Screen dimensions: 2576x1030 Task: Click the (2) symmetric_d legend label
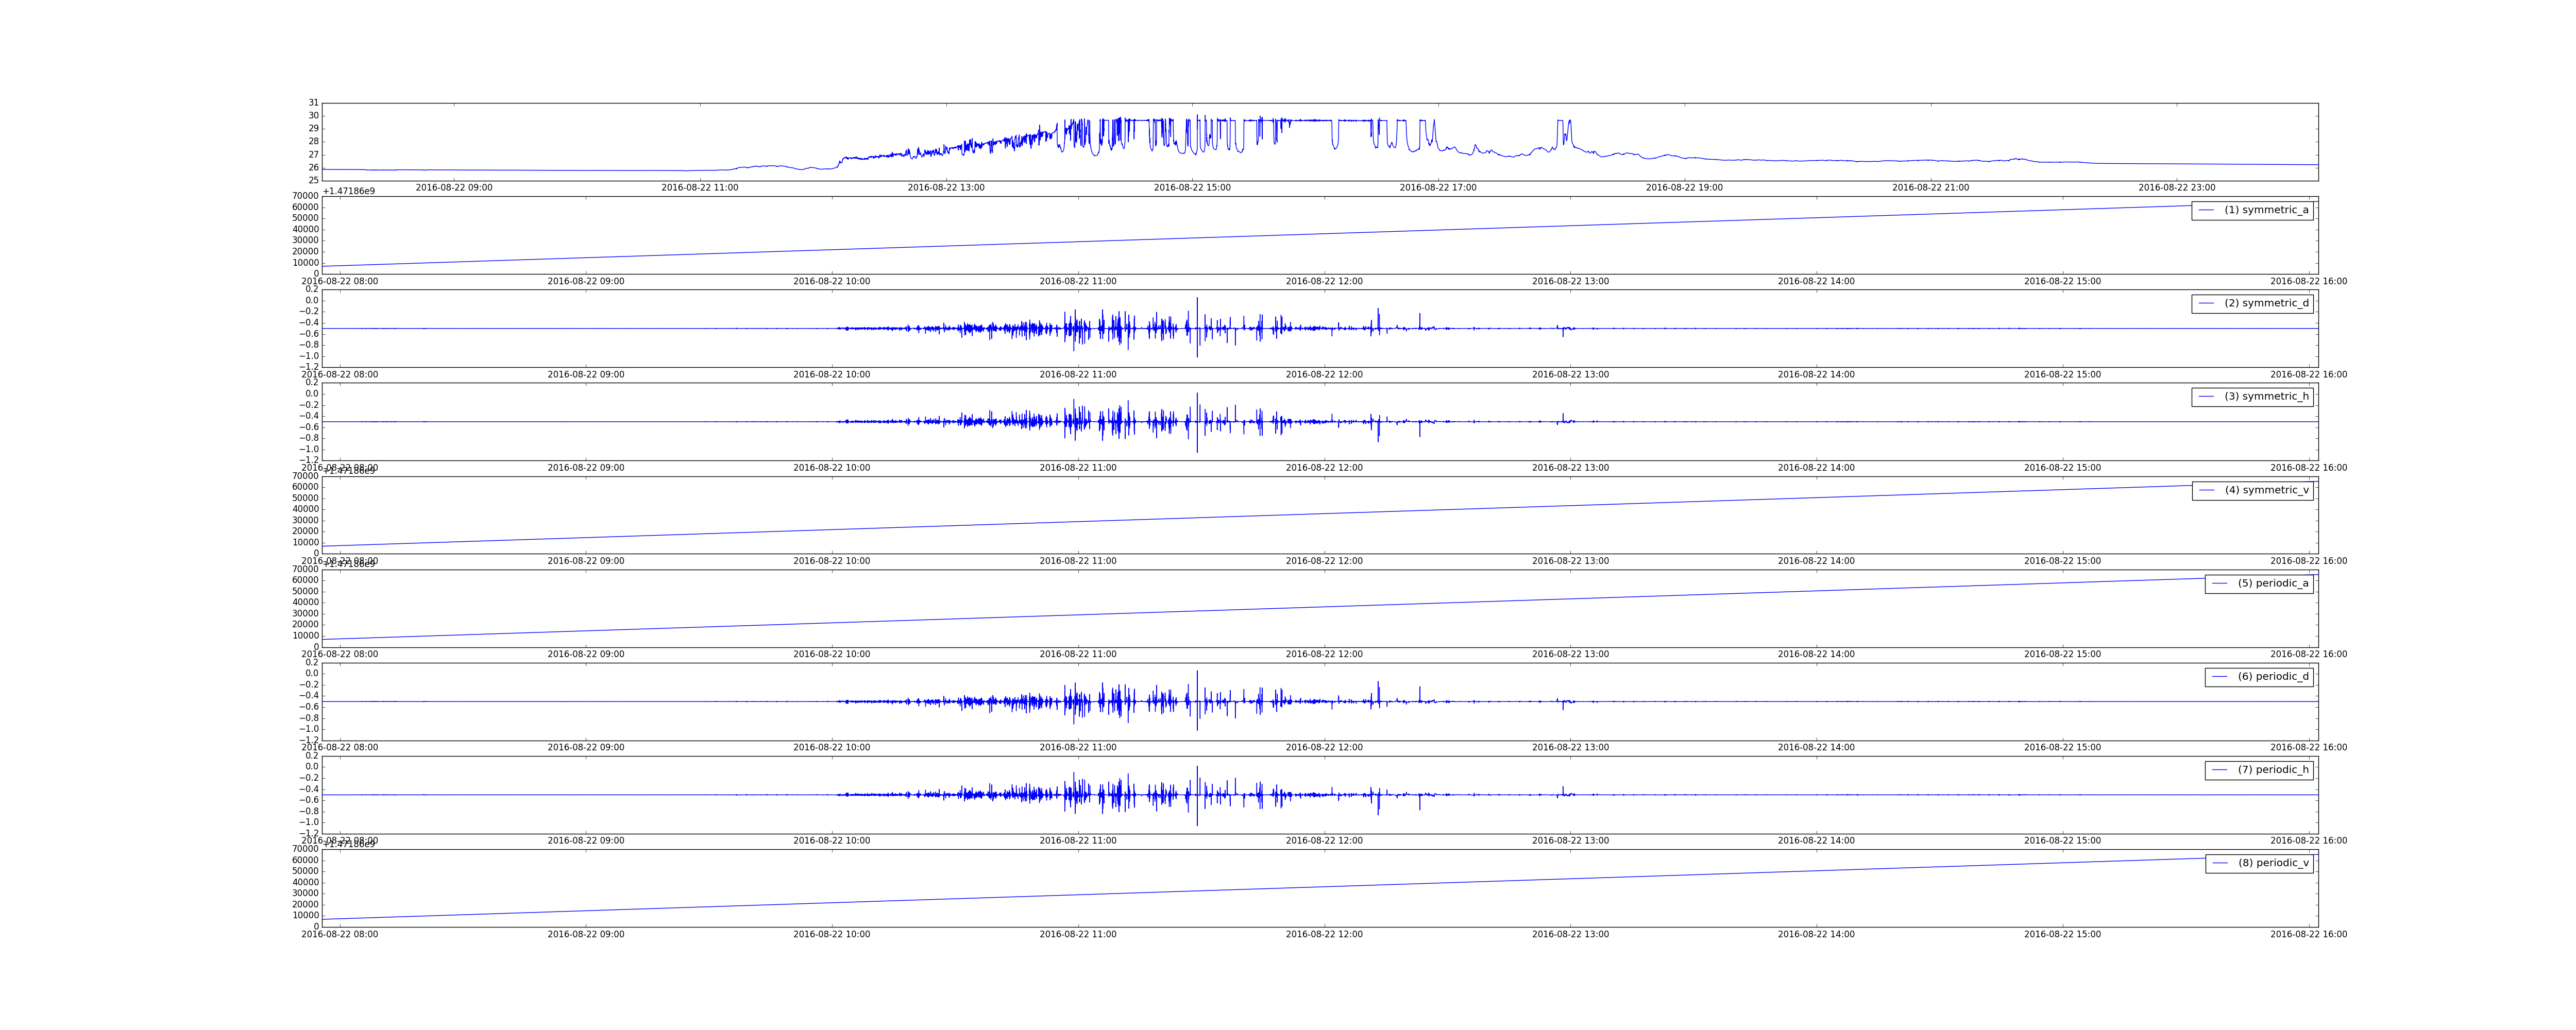tap(2266, 303)
